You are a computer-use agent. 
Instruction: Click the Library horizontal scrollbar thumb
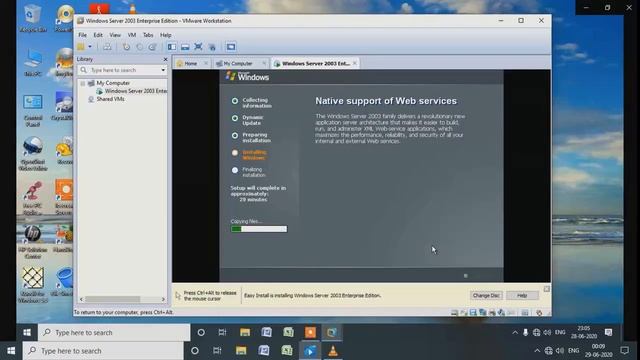pos(113,299)
